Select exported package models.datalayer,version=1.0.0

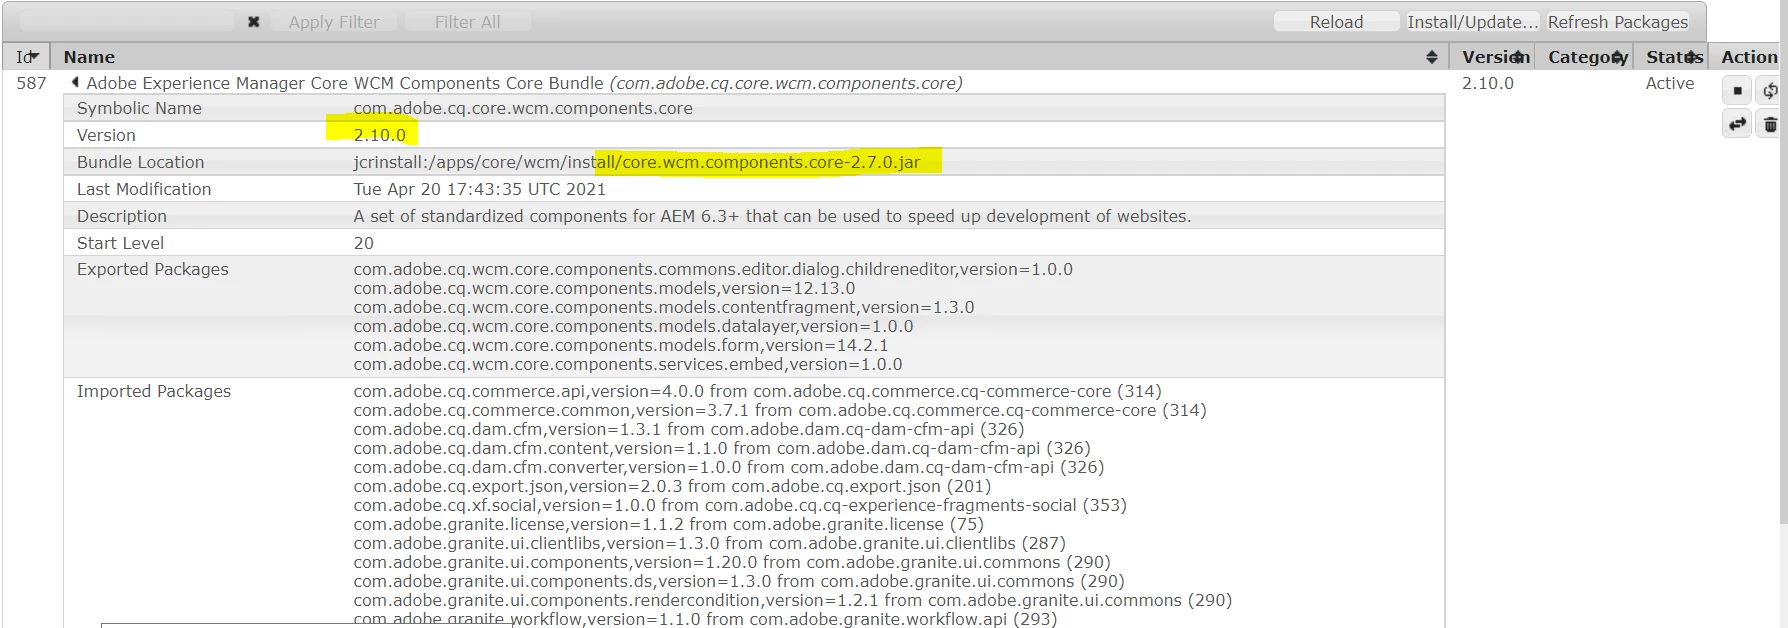(x=633, y=326)
